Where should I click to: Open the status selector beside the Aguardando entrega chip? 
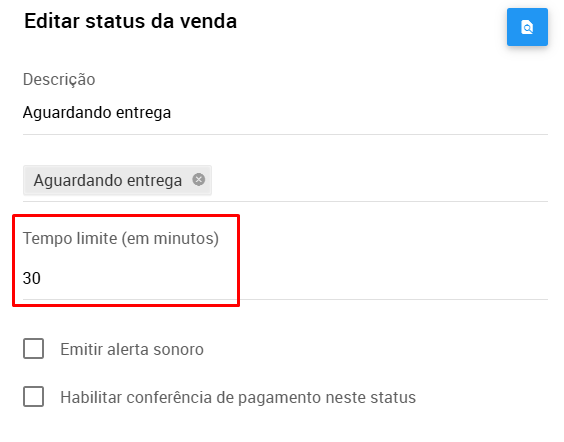click(x=379, y=180)
